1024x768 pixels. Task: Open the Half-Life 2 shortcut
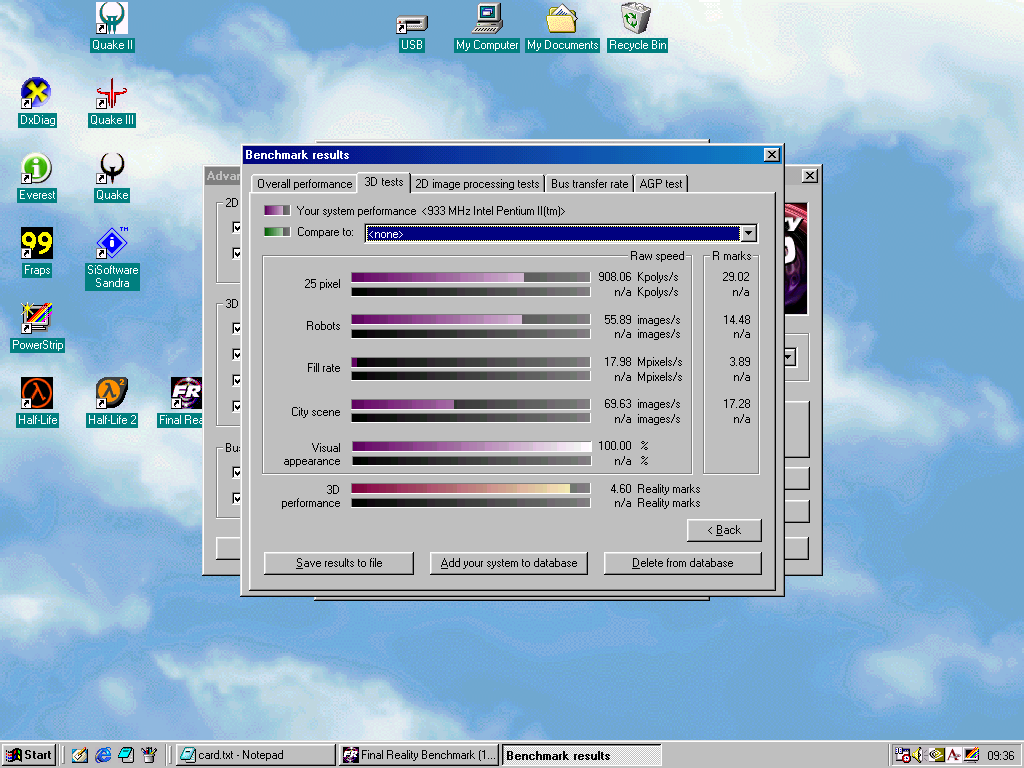(111, 395)
